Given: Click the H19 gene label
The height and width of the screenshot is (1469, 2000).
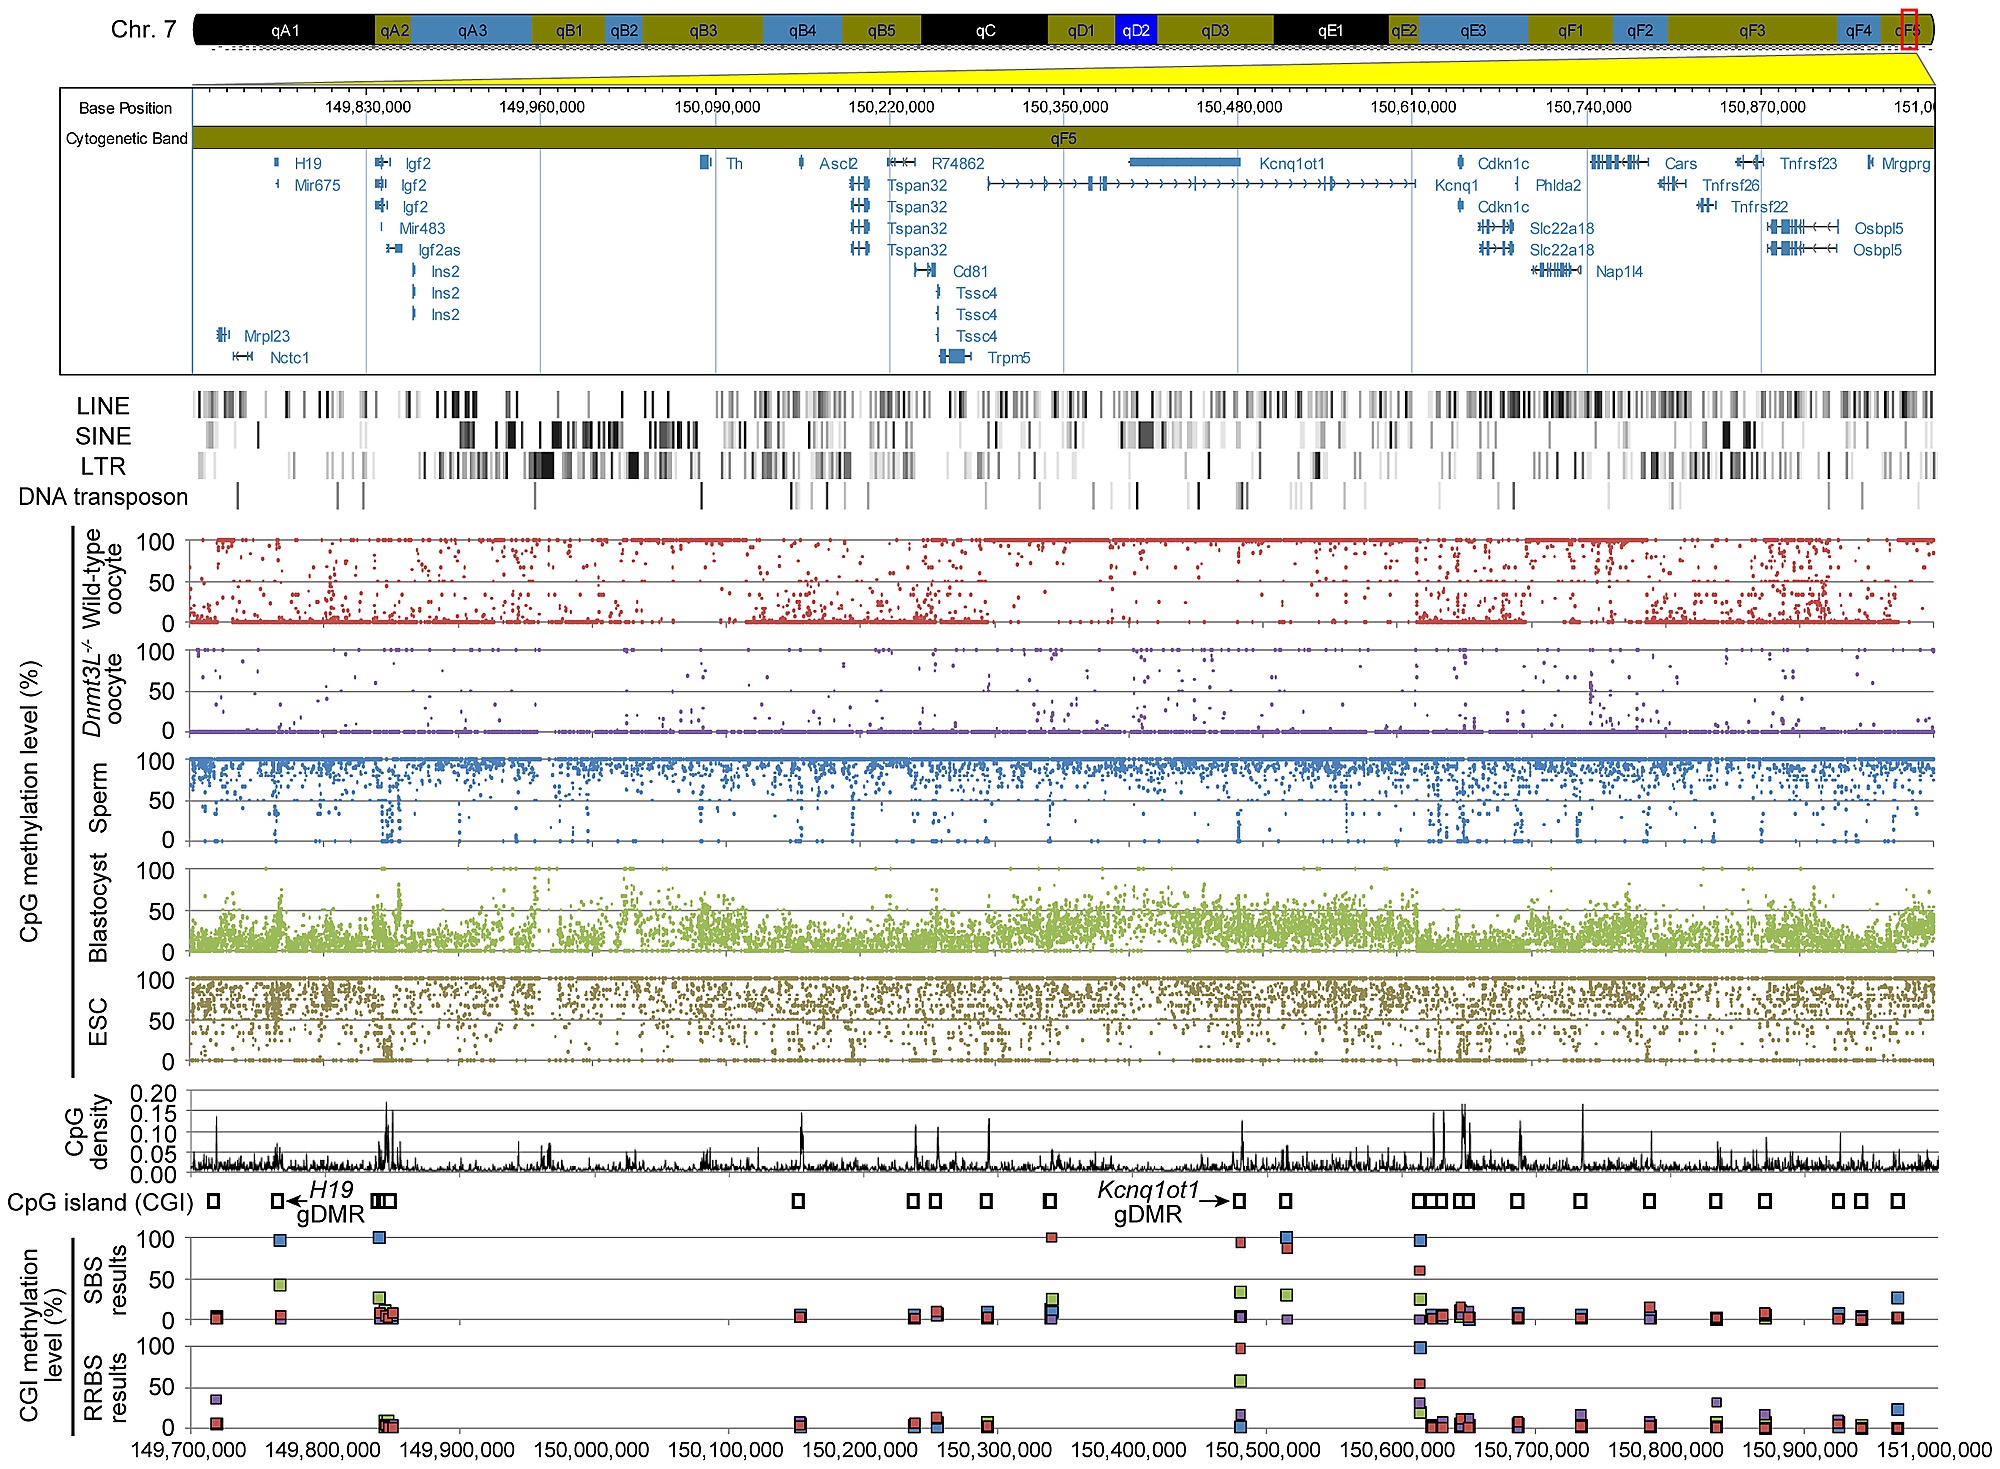Looking at the screenshot, I should coord(308,163).
